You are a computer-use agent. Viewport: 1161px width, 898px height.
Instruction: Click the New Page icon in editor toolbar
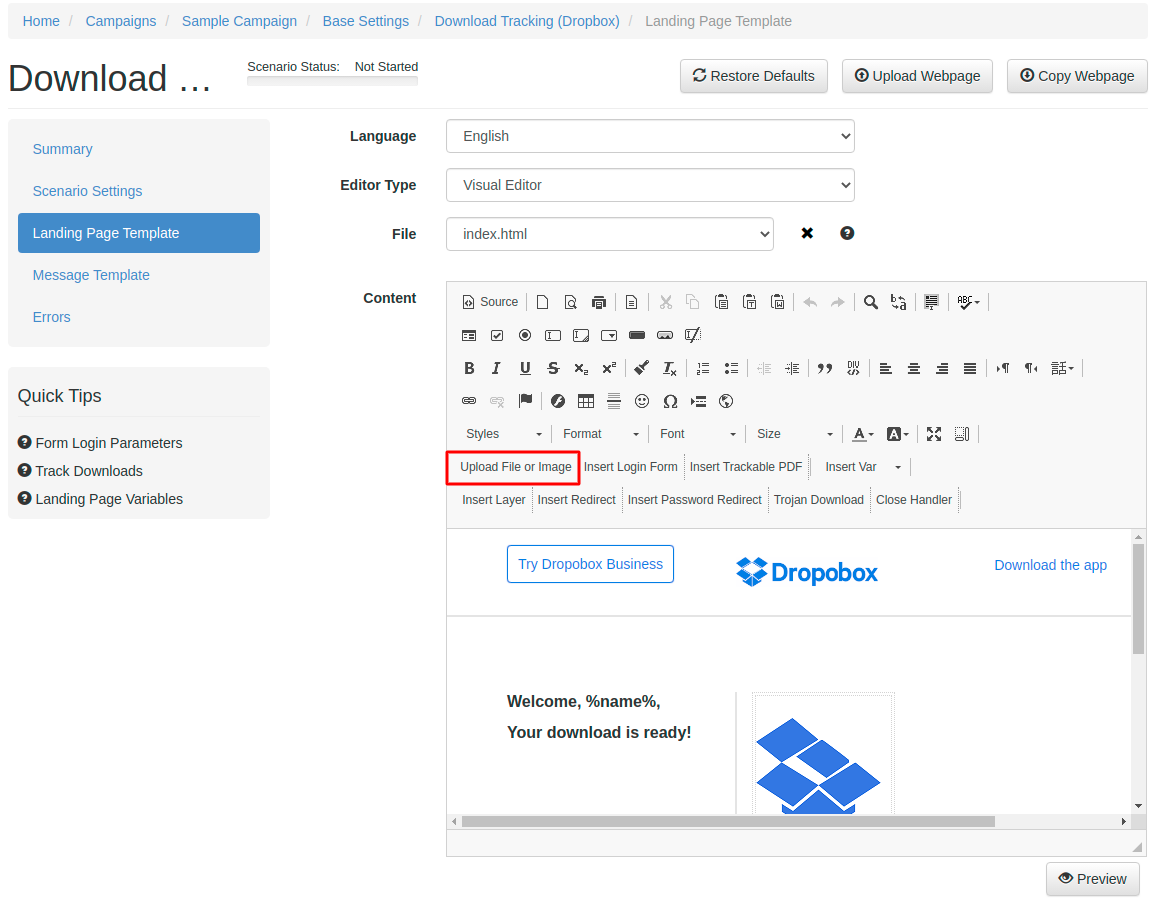543,302
